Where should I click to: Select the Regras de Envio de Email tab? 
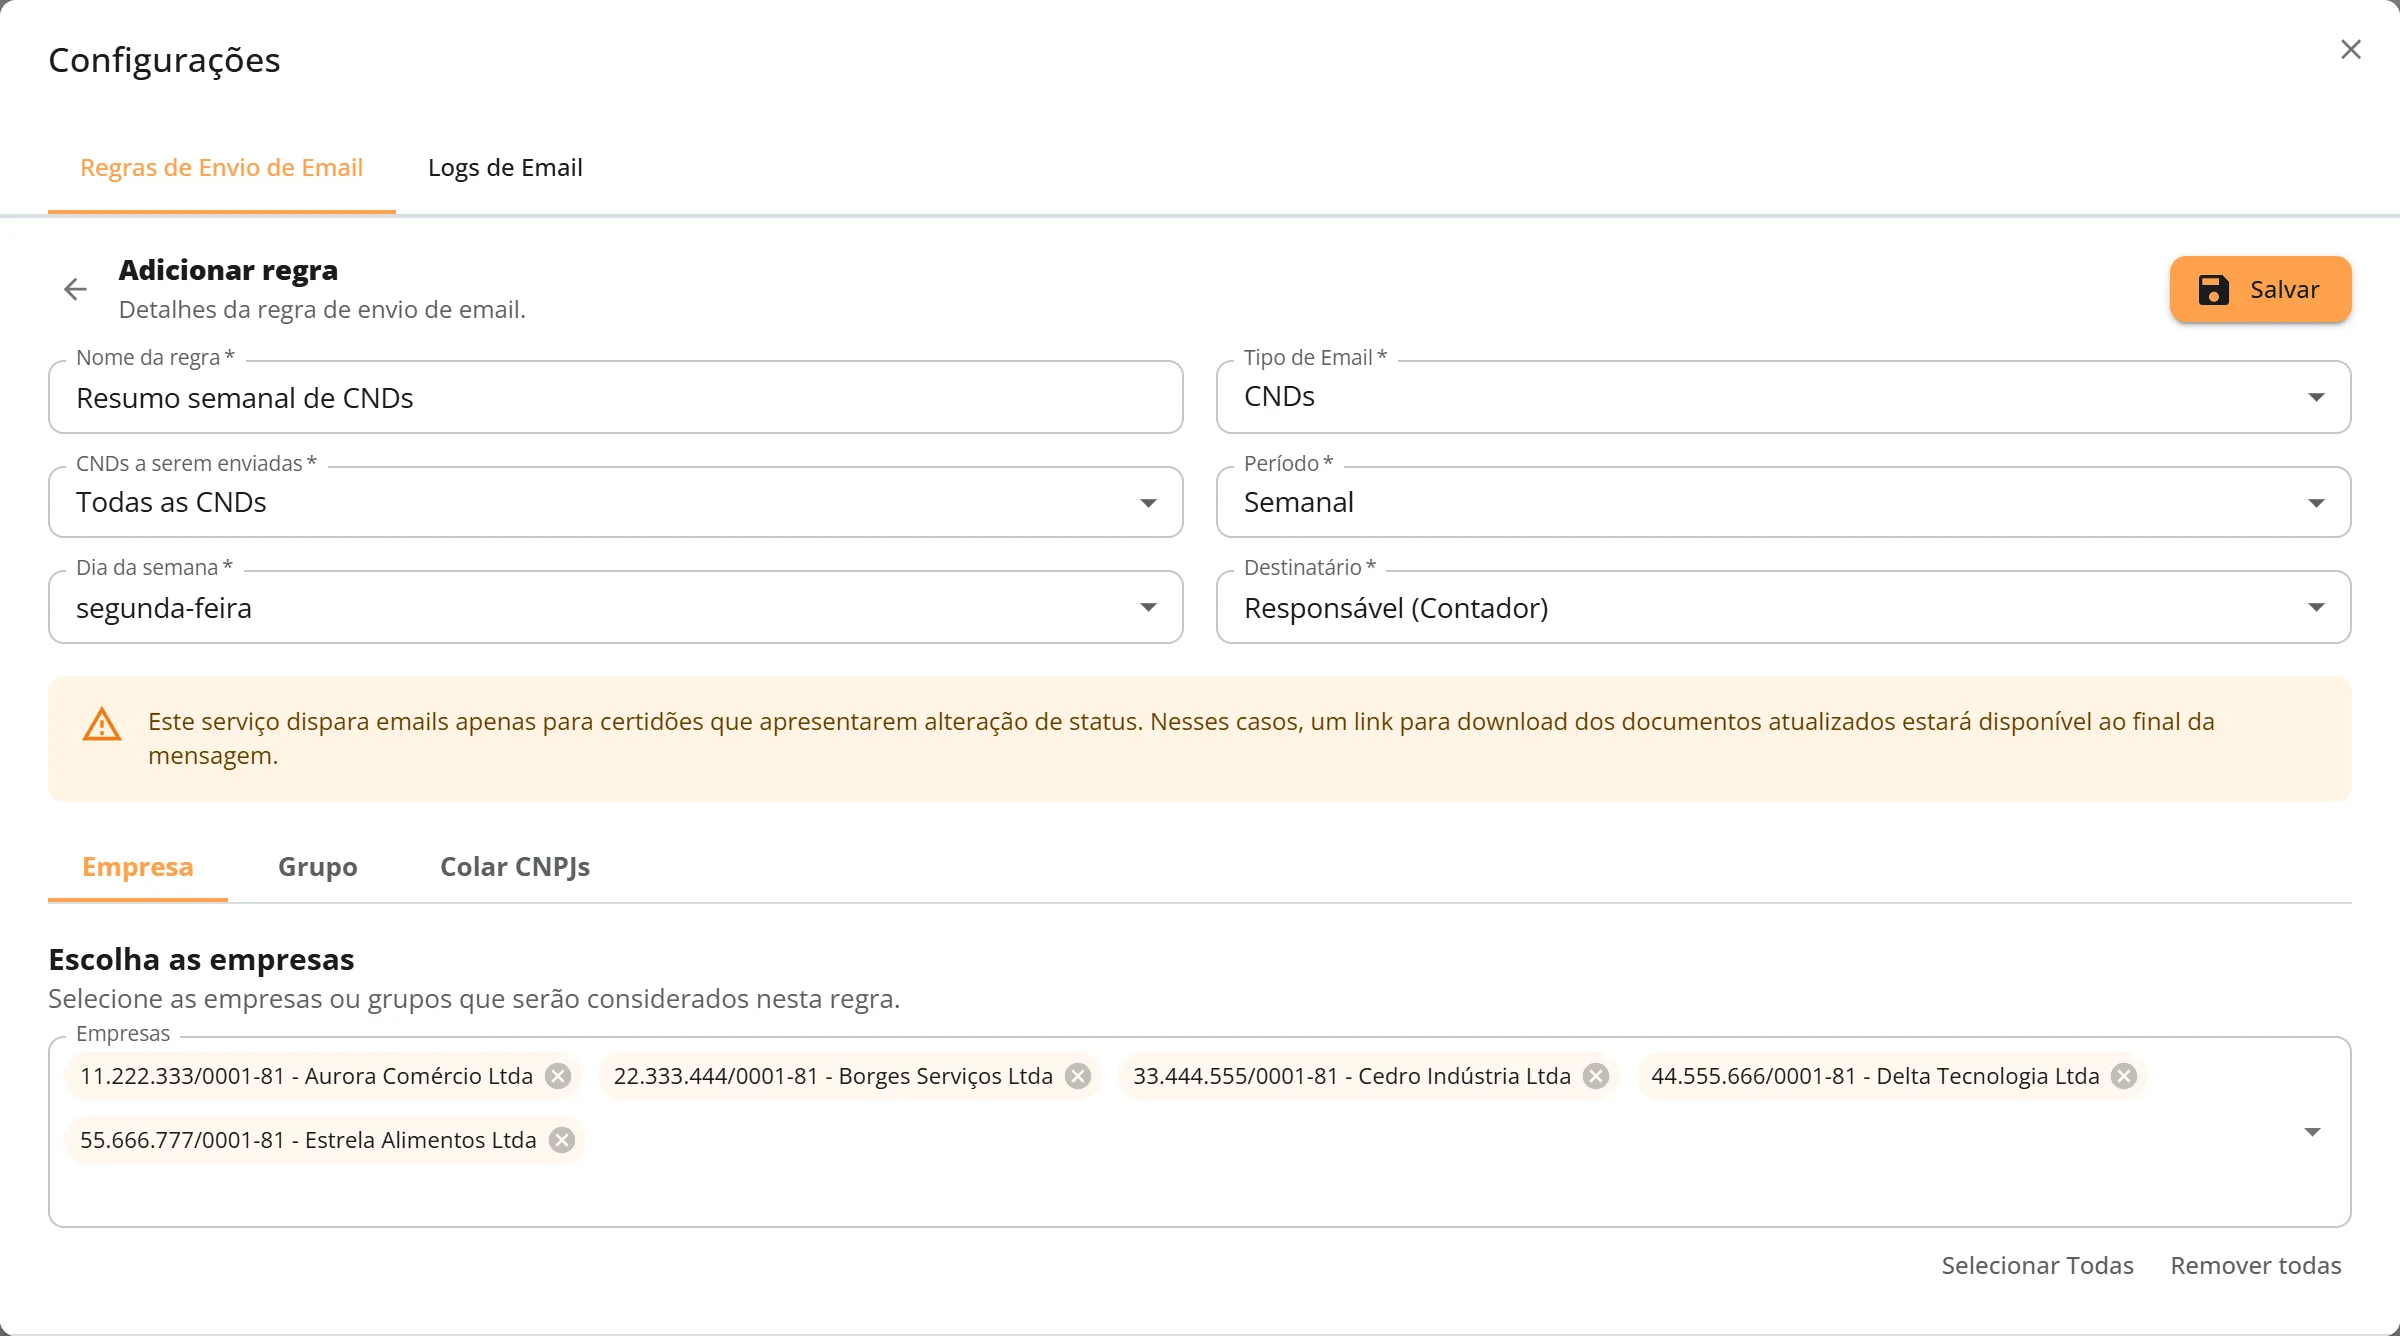pyautogui.click(x=222, y=168)
